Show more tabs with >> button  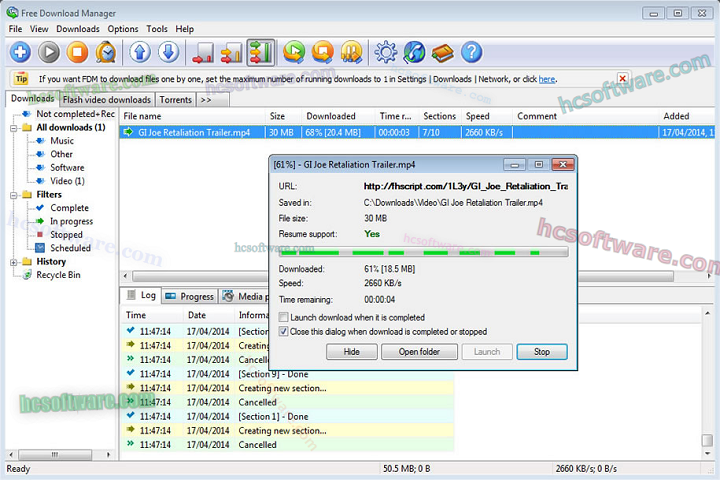click(x=212, y=100)
